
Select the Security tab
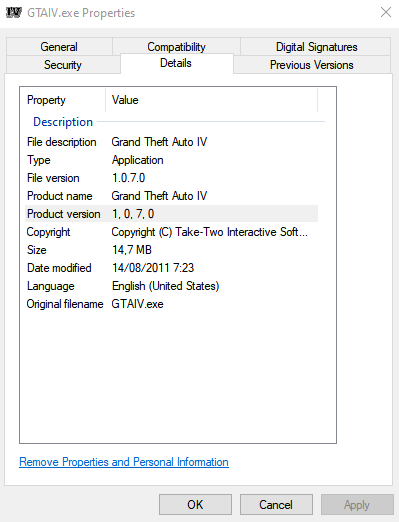63,65
